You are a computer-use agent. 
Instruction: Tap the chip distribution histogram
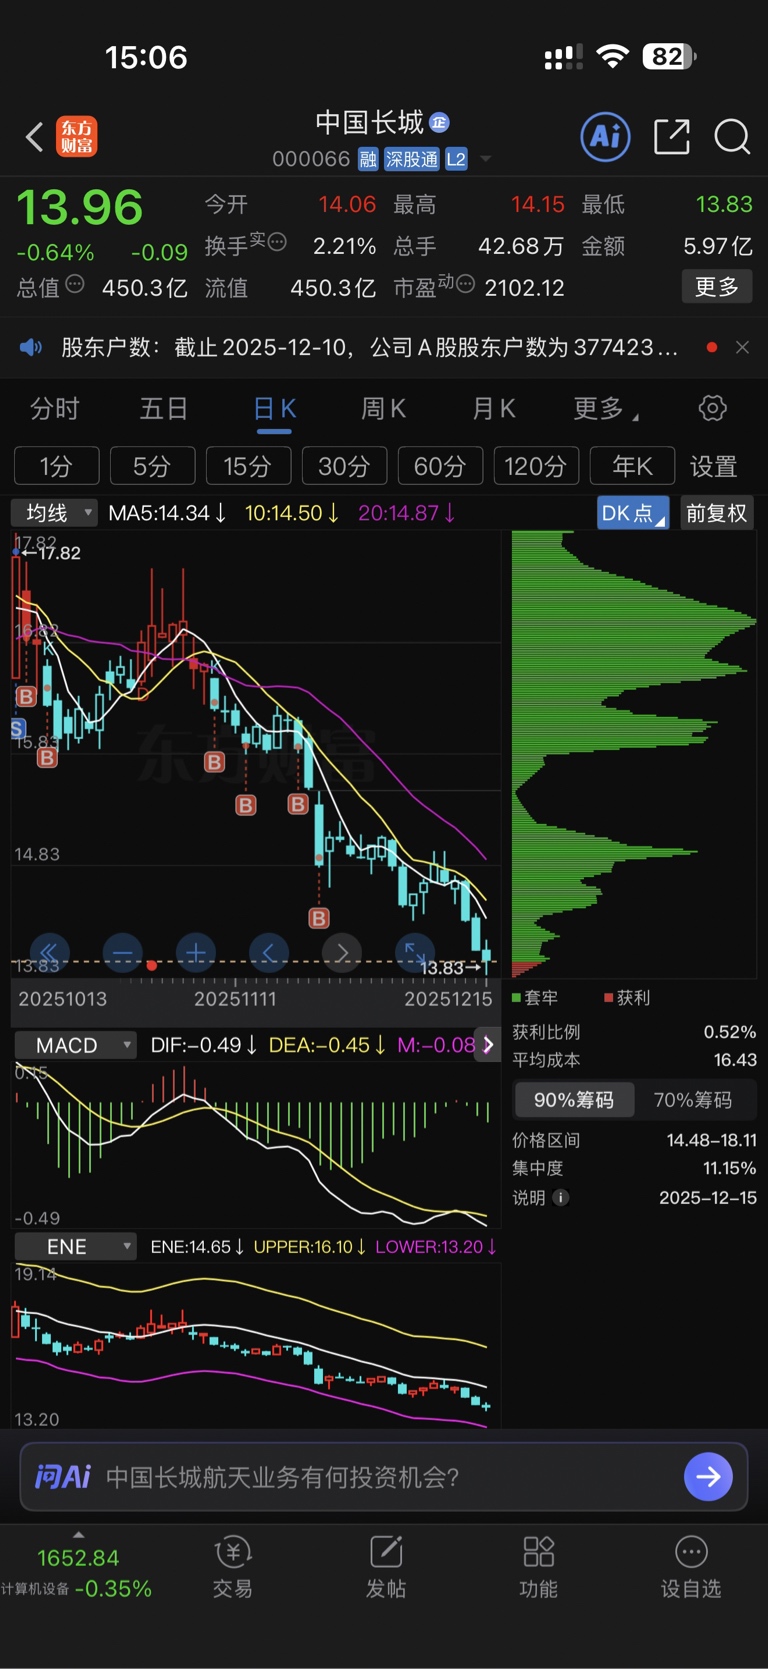coord(634,754)
